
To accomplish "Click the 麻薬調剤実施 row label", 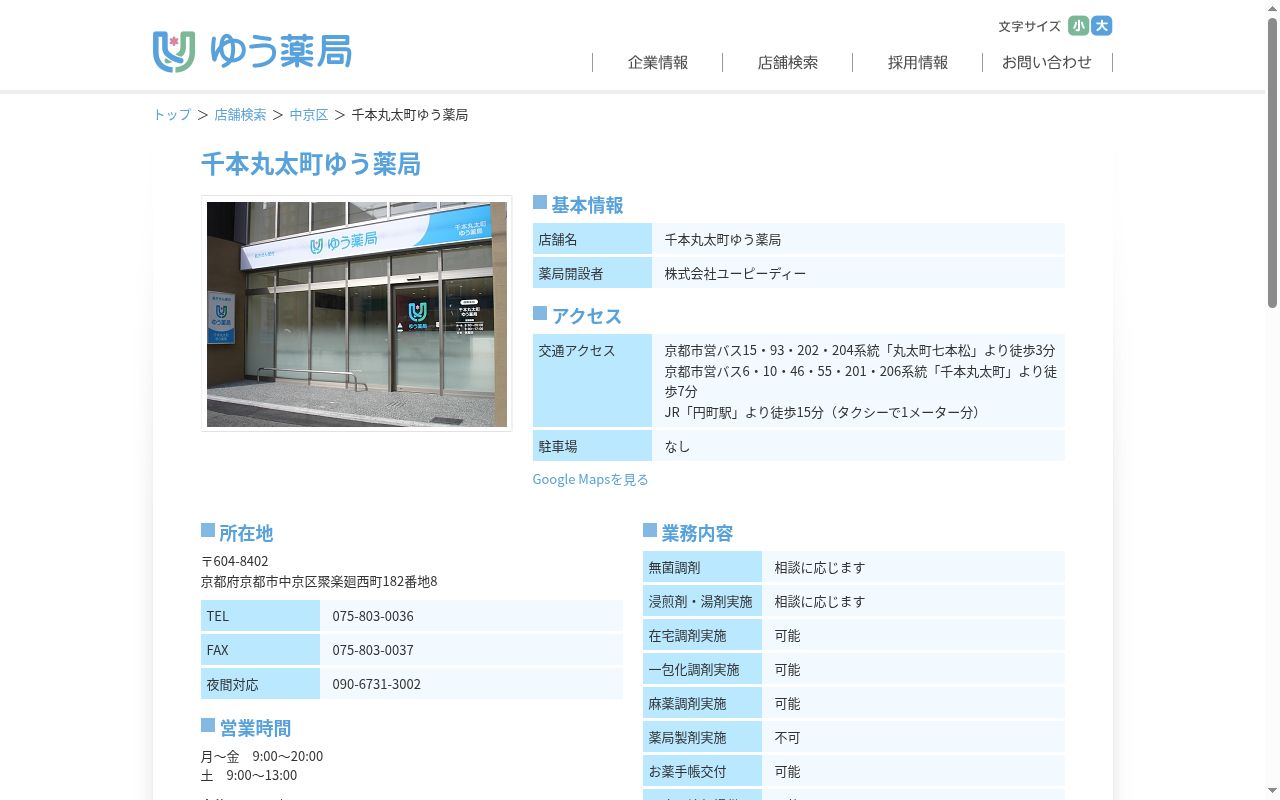I will [702, 703].
